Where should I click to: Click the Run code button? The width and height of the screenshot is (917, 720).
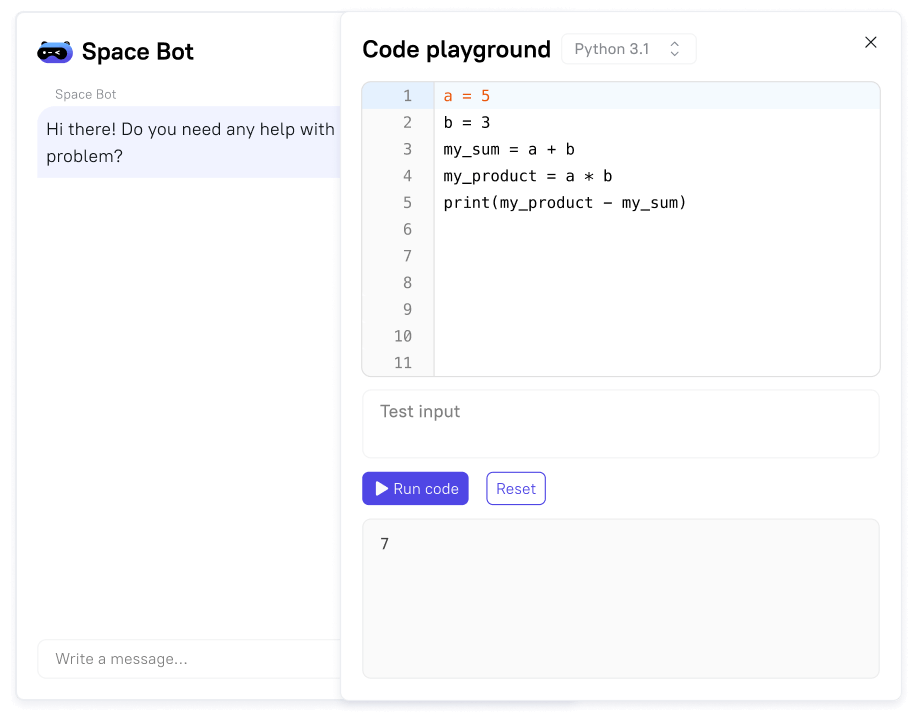(415, 489)
